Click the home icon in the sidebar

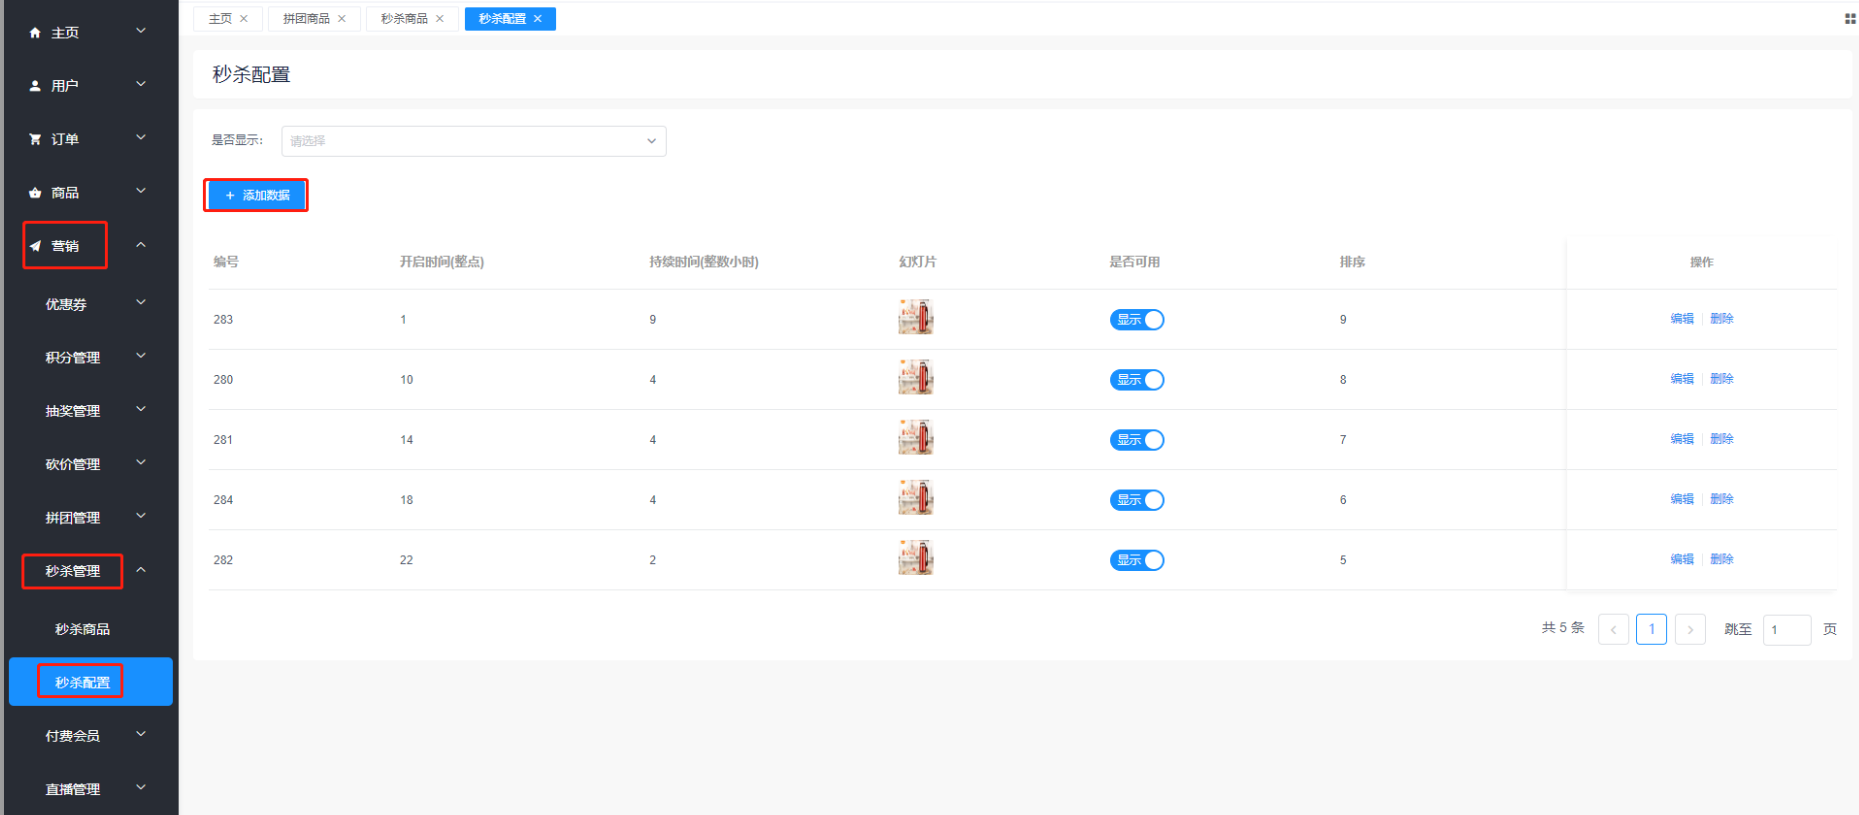(x=35, y=33)
